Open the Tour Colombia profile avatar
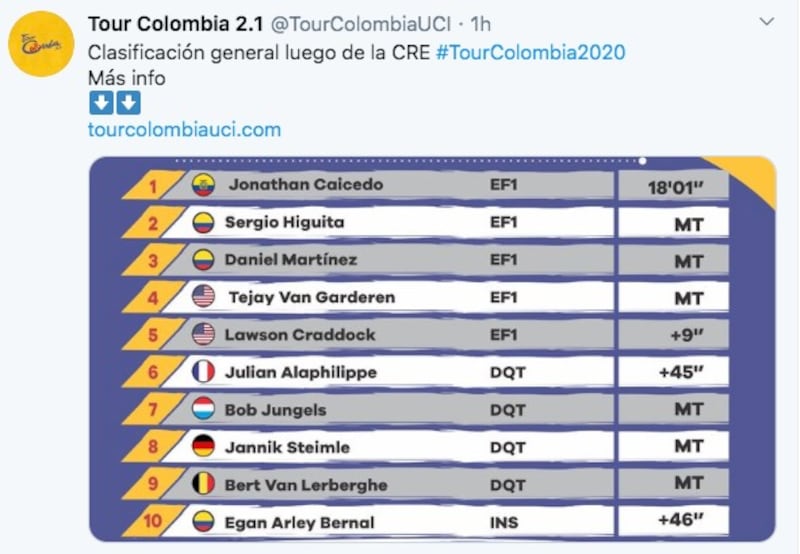The height and width of the screenshot is (554, 800). (x=41, y=44)
